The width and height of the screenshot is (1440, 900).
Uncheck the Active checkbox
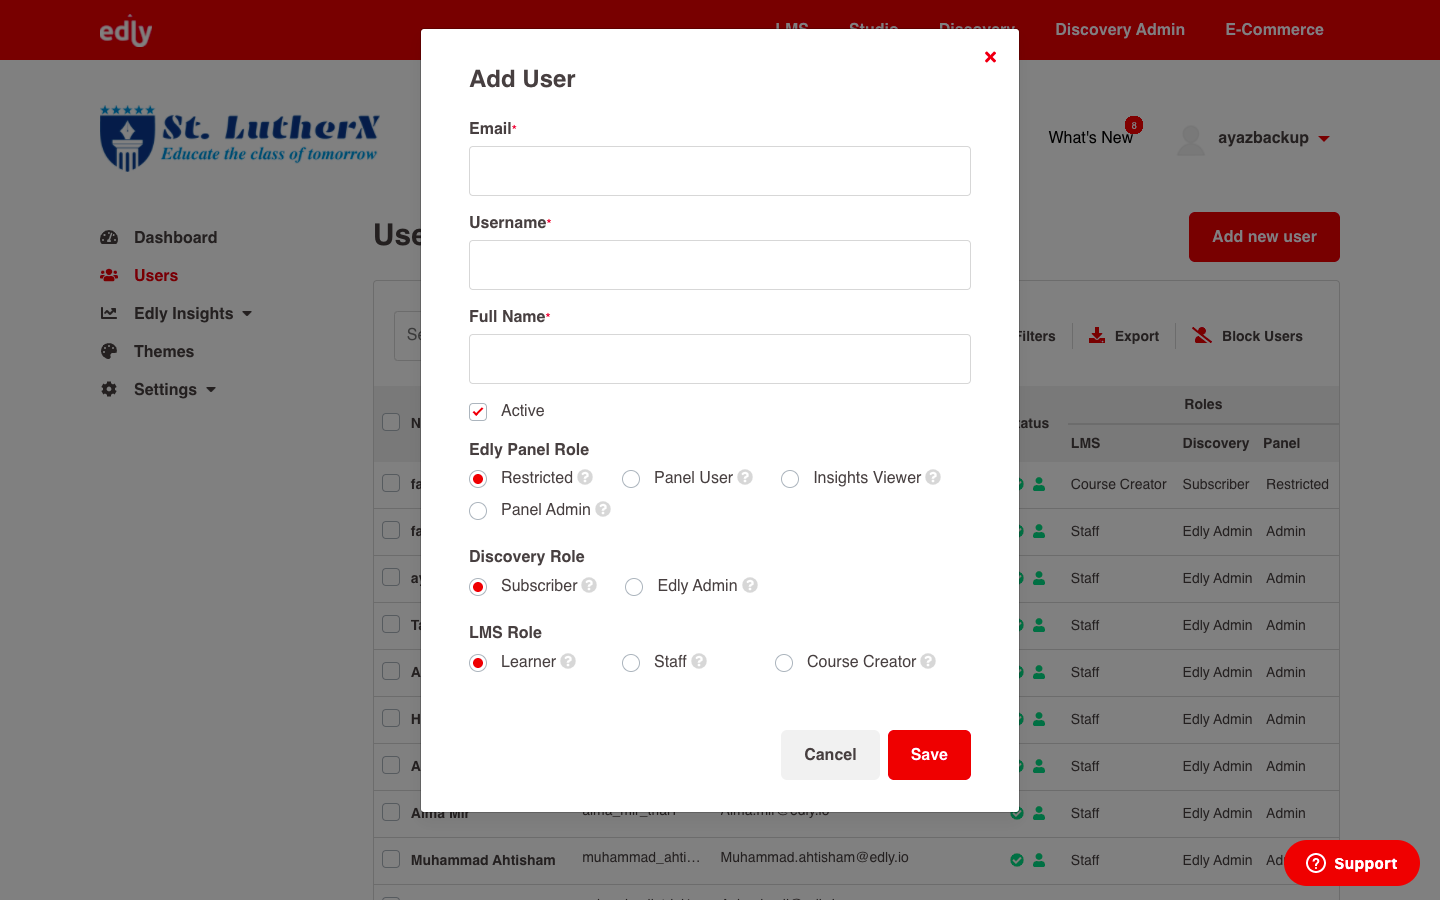click(478, 411)
